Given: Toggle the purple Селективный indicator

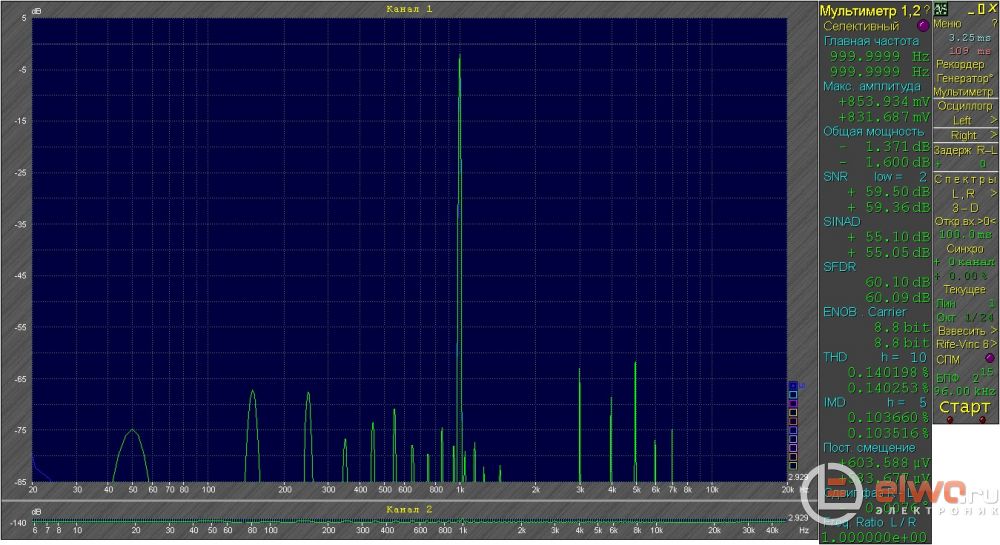Looking at the screenshot, I should click(921, 25).
